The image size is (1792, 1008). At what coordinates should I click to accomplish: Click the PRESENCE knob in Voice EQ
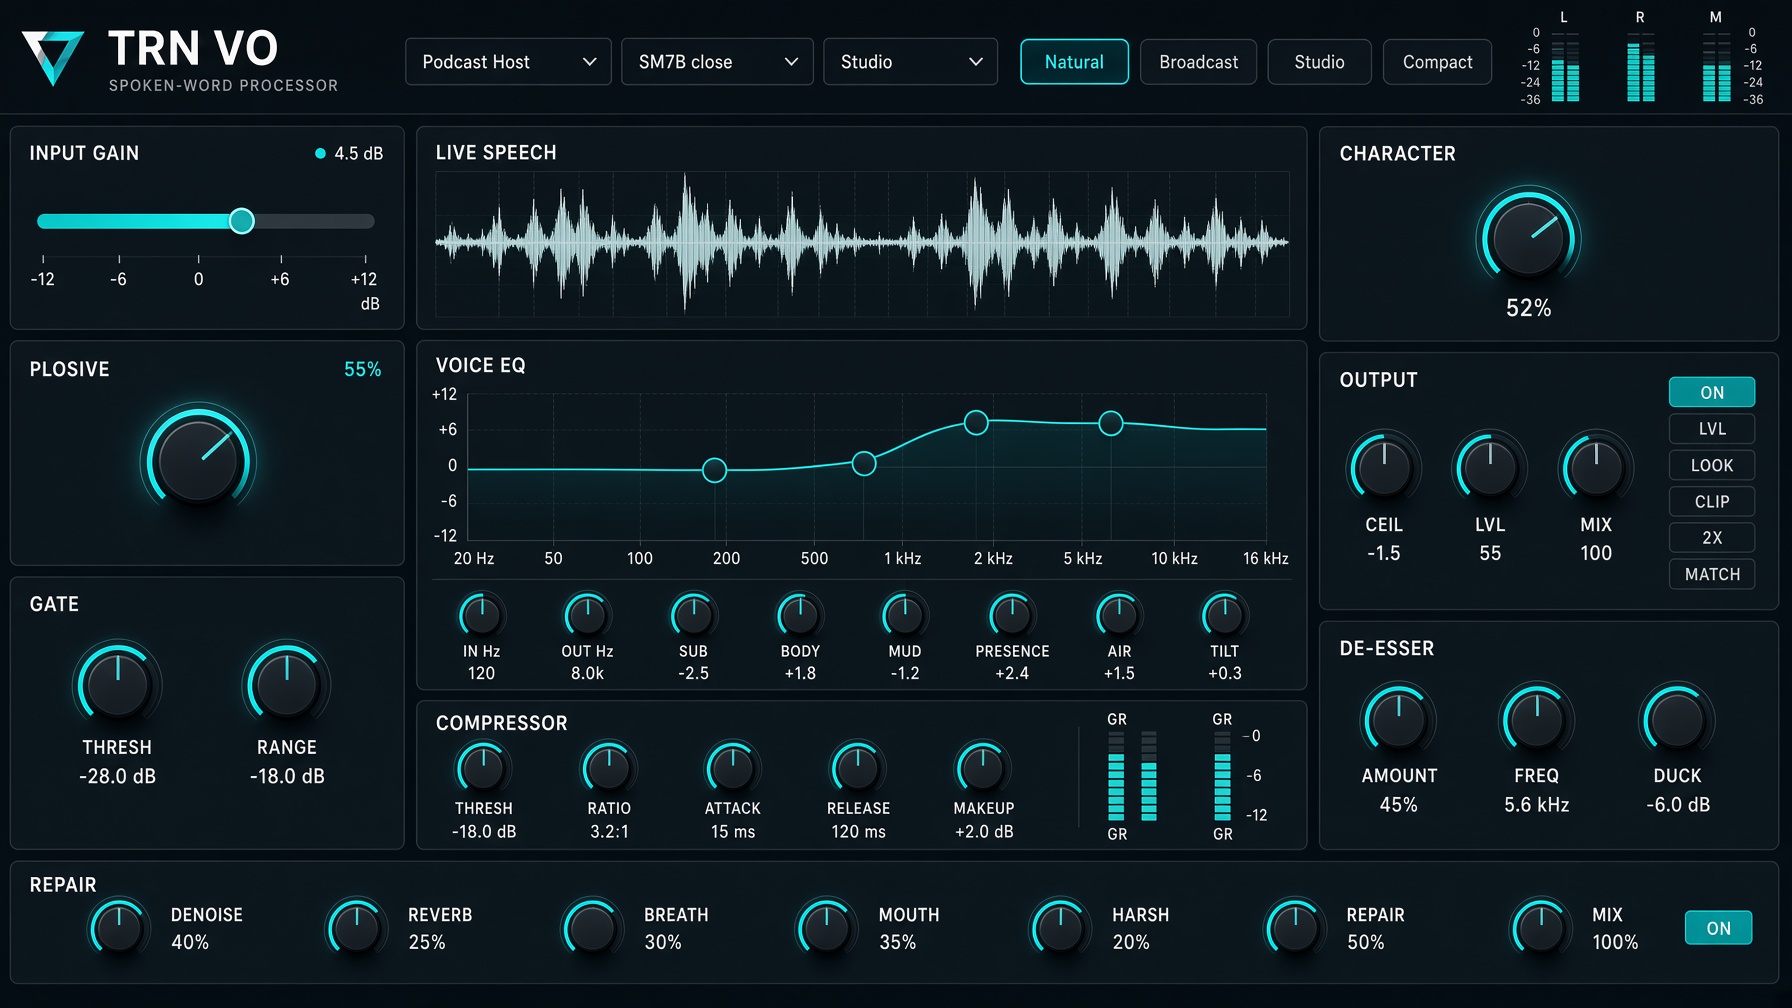(x=1011, y=615)
